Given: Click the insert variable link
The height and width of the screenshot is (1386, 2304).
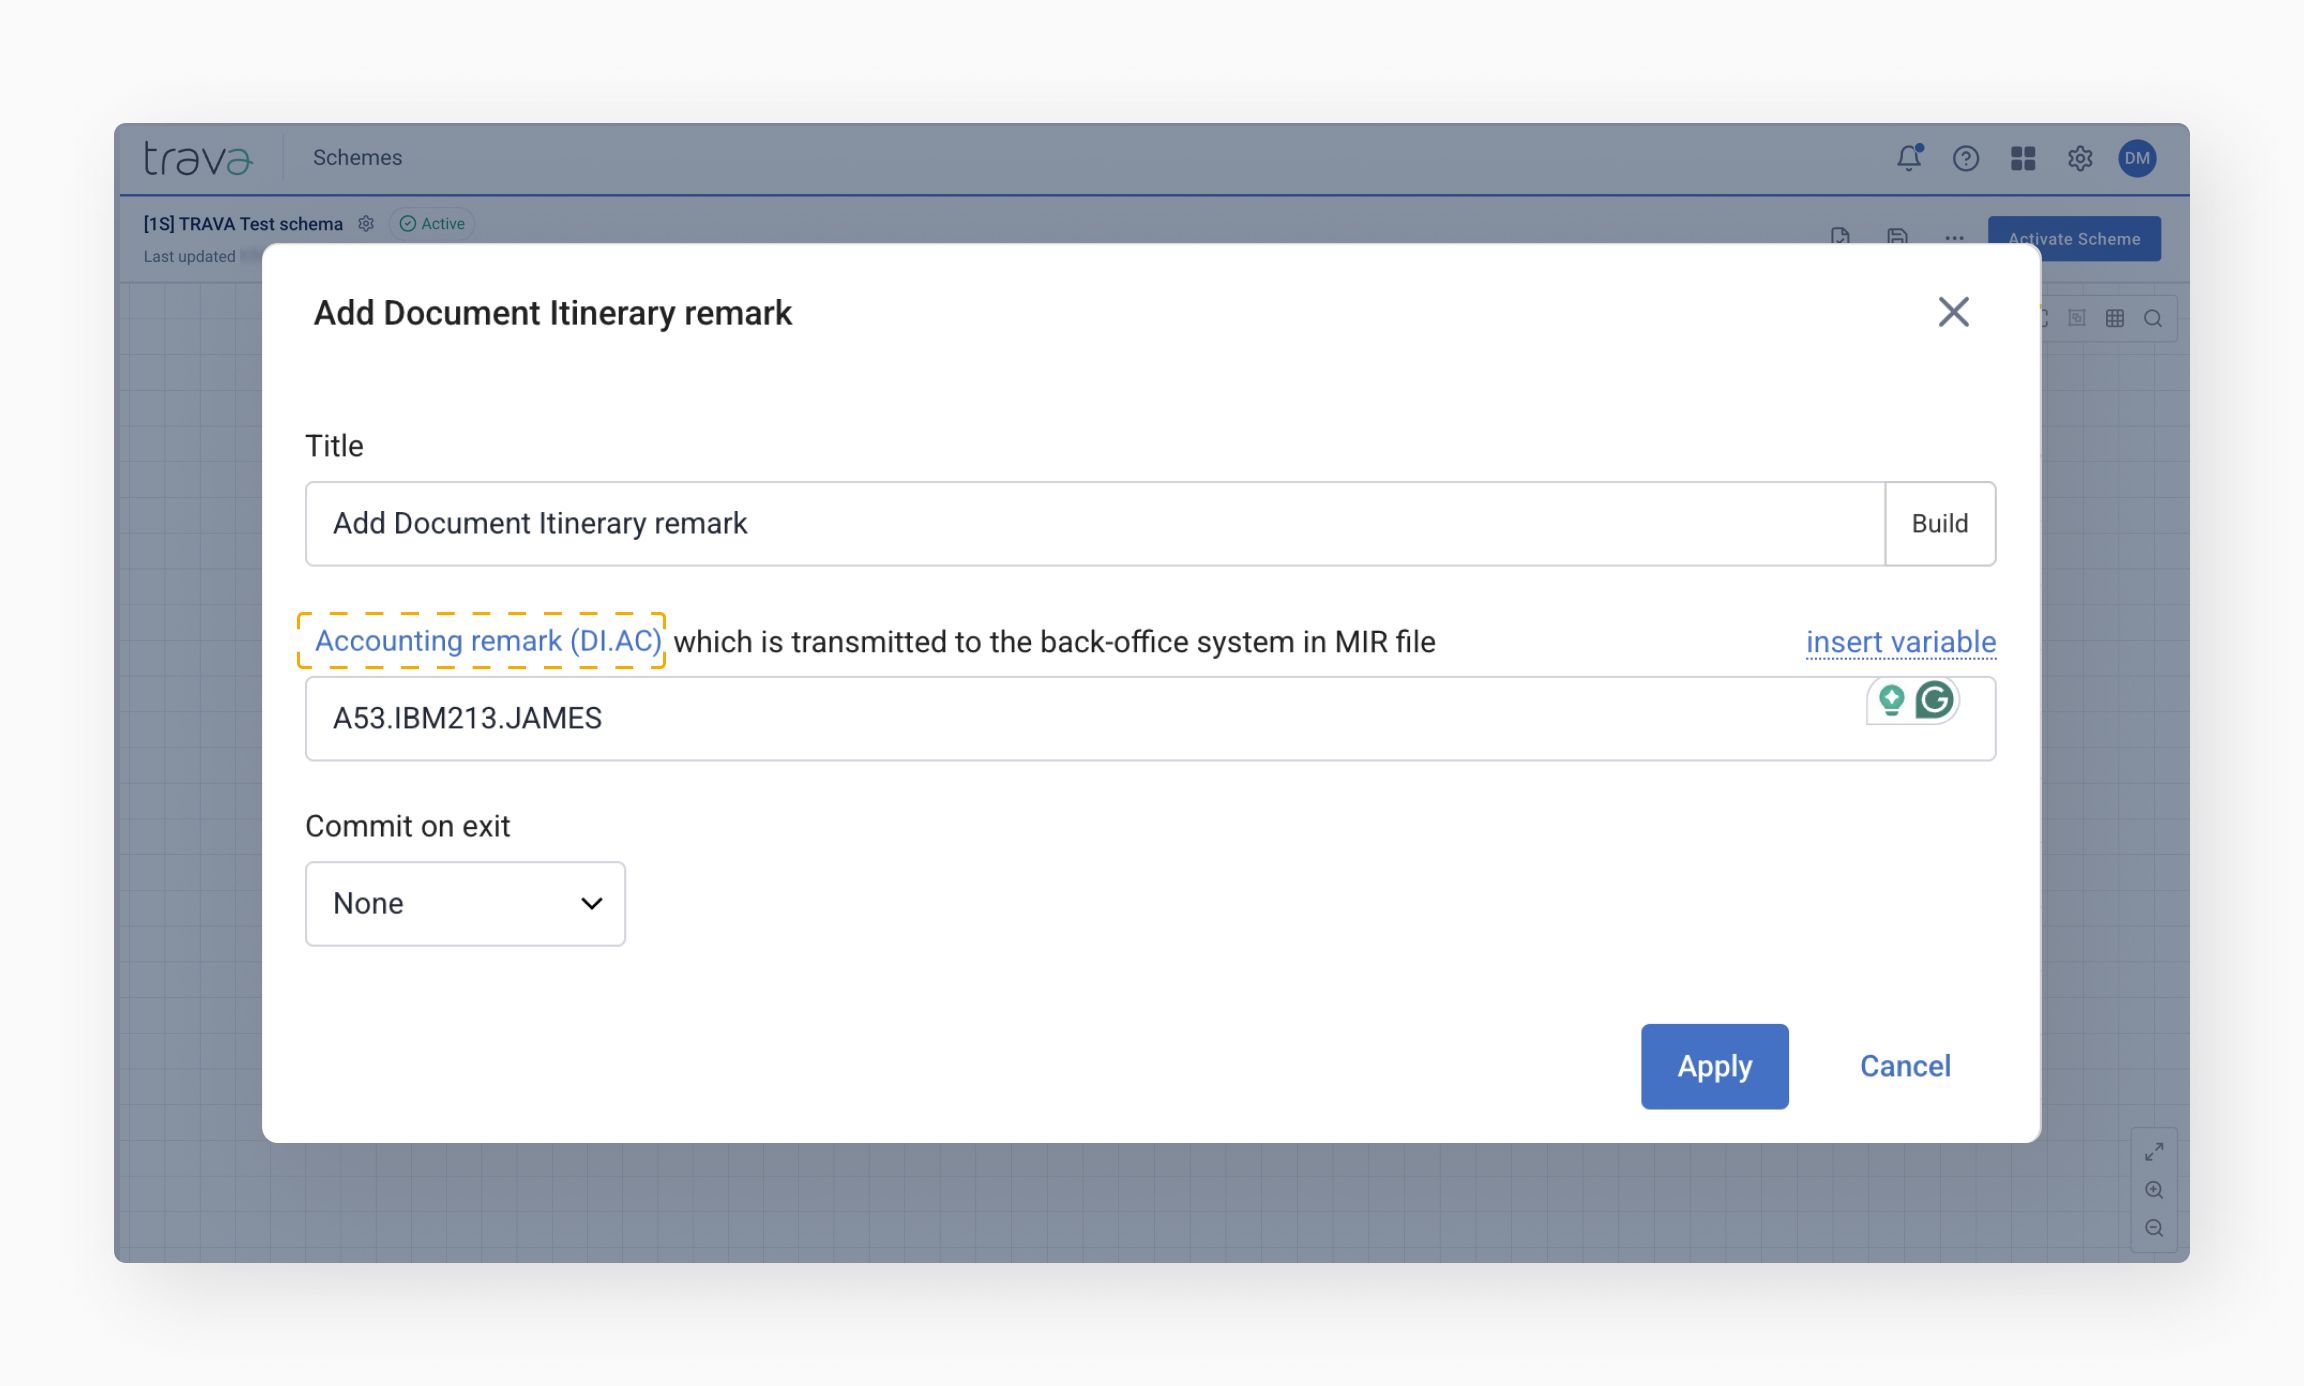Looking at the screenshot, I should point(1900,642).
